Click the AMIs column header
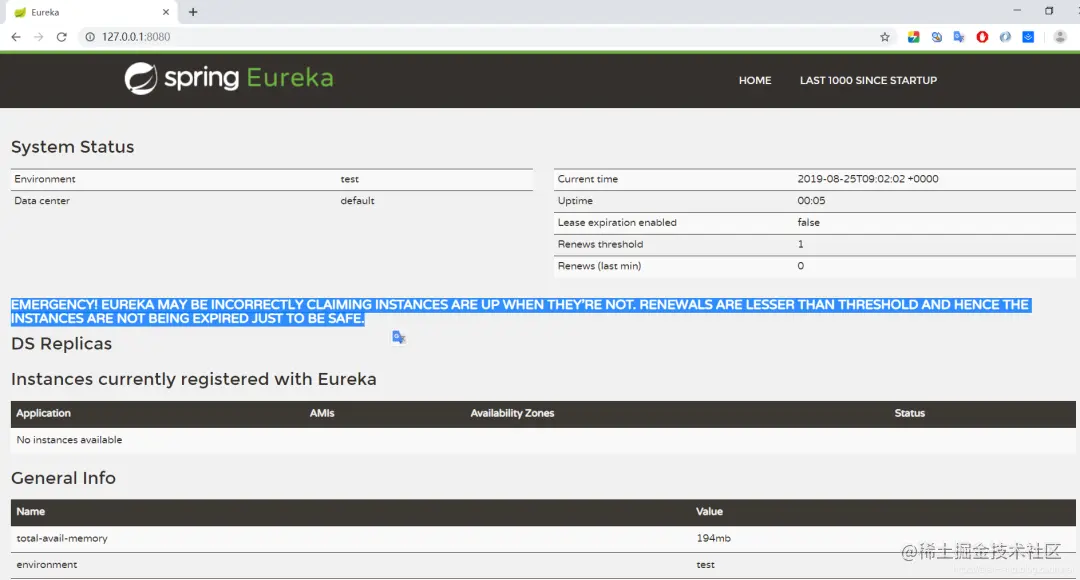This screenshot has width=1080, height=580. 322,413
